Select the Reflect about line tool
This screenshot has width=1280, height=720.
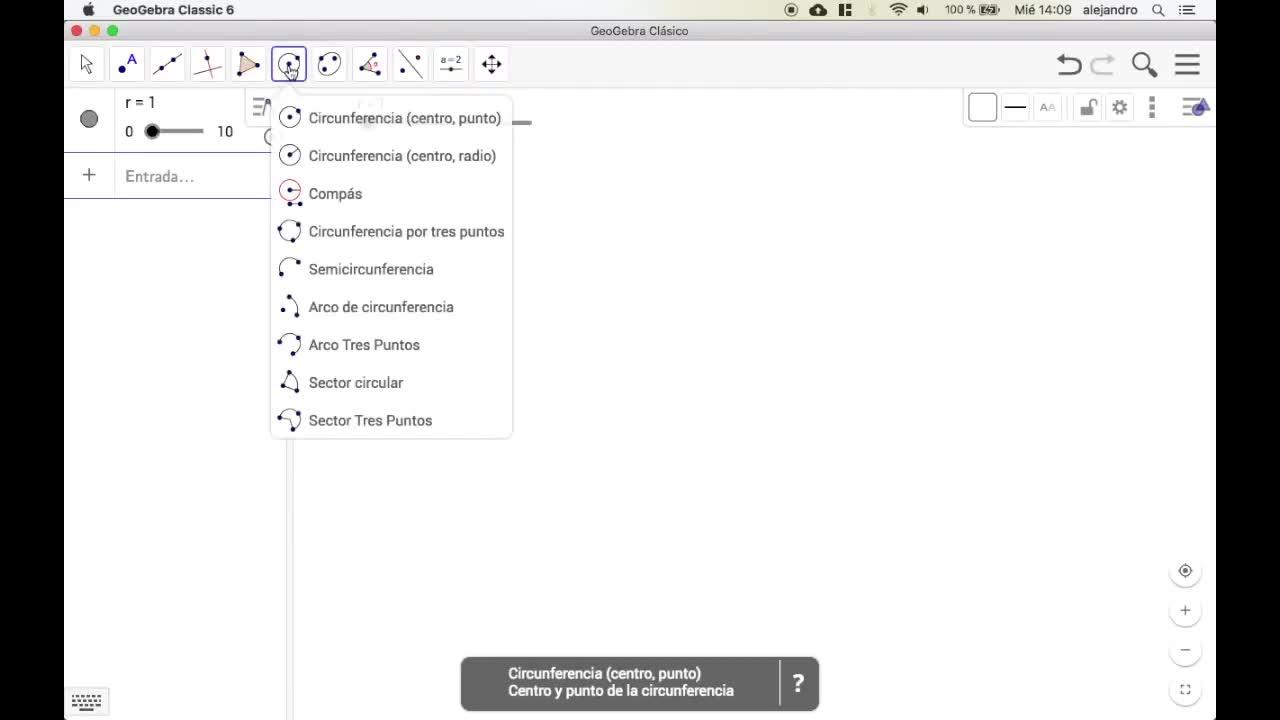coord(410,64)
